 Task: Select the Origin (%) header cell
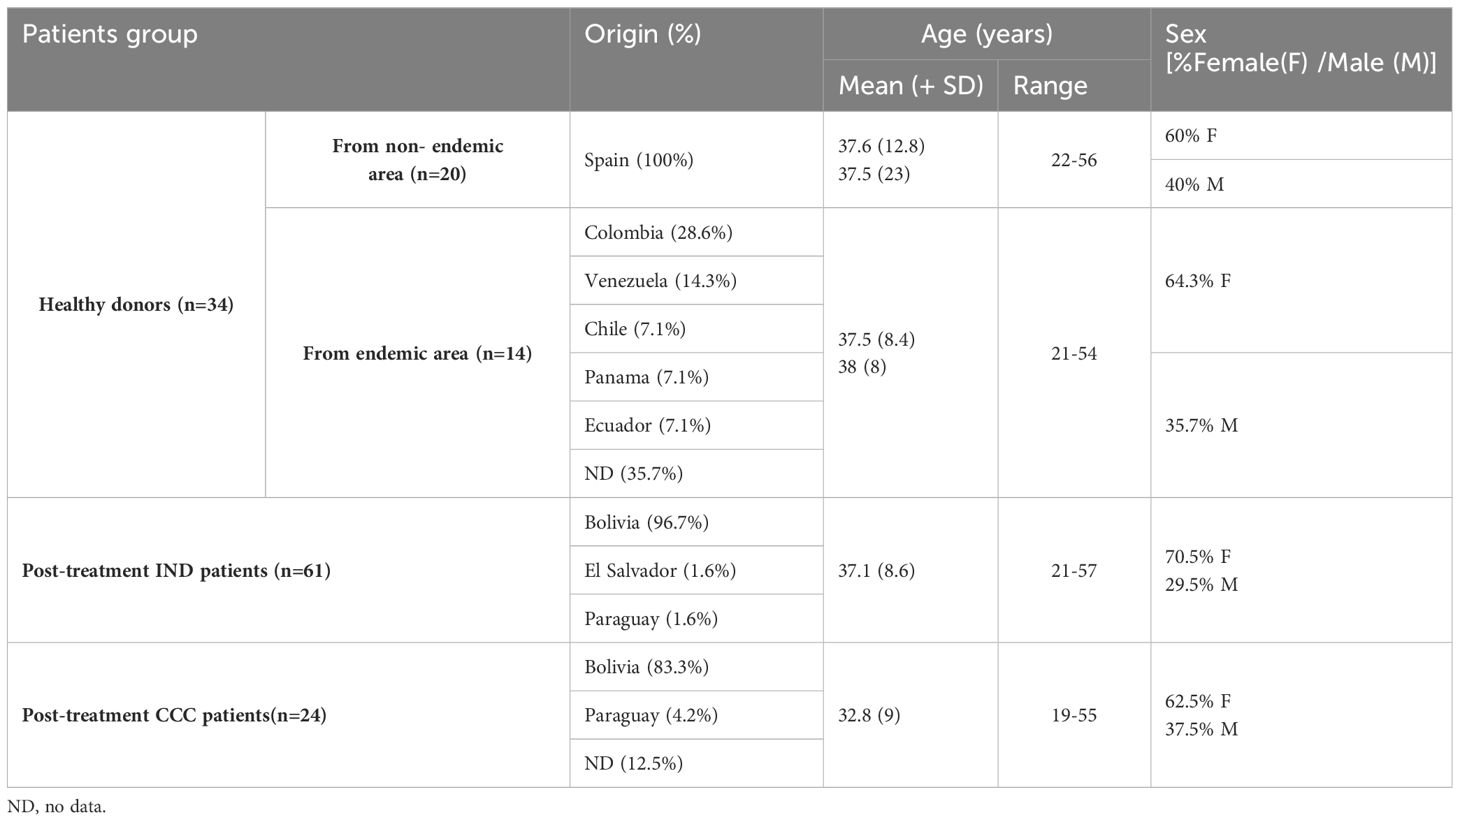(x=697, y=59)
